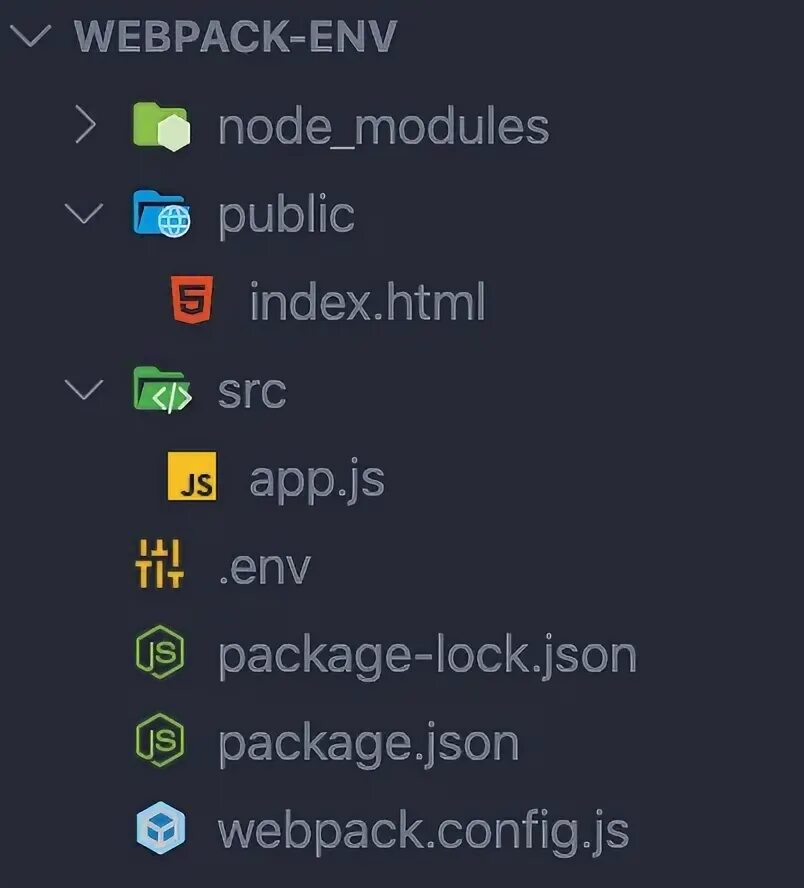Click the node_modules folder icon
This screenshot has width=804, height=888.
162,126
